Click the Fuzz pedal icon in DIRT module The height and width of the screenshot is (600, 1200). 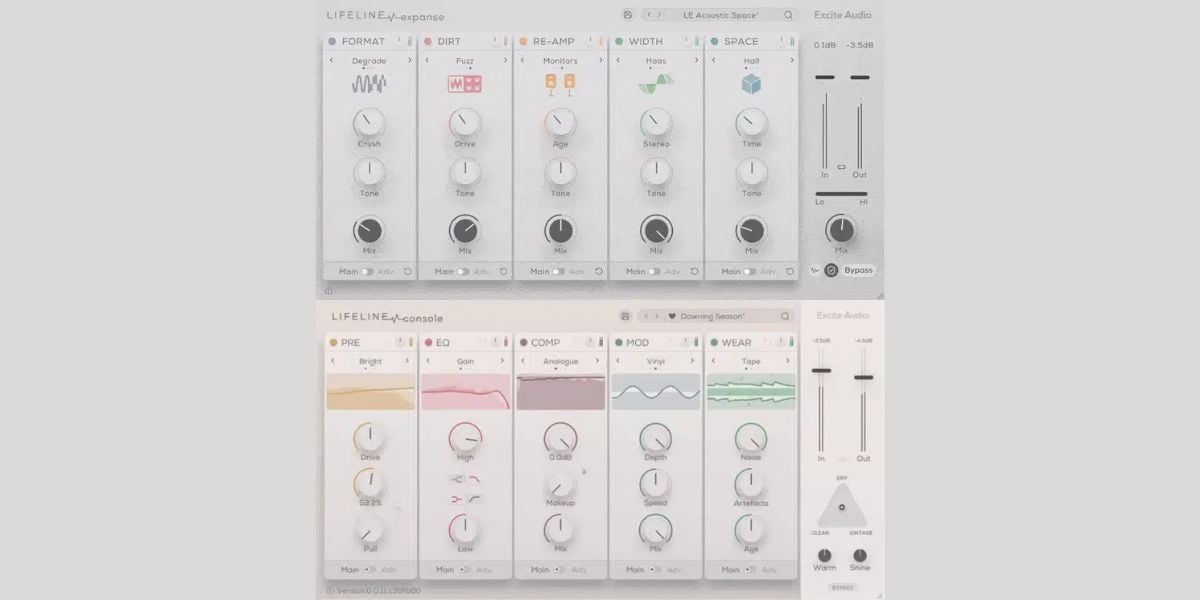tap(465, 84)
